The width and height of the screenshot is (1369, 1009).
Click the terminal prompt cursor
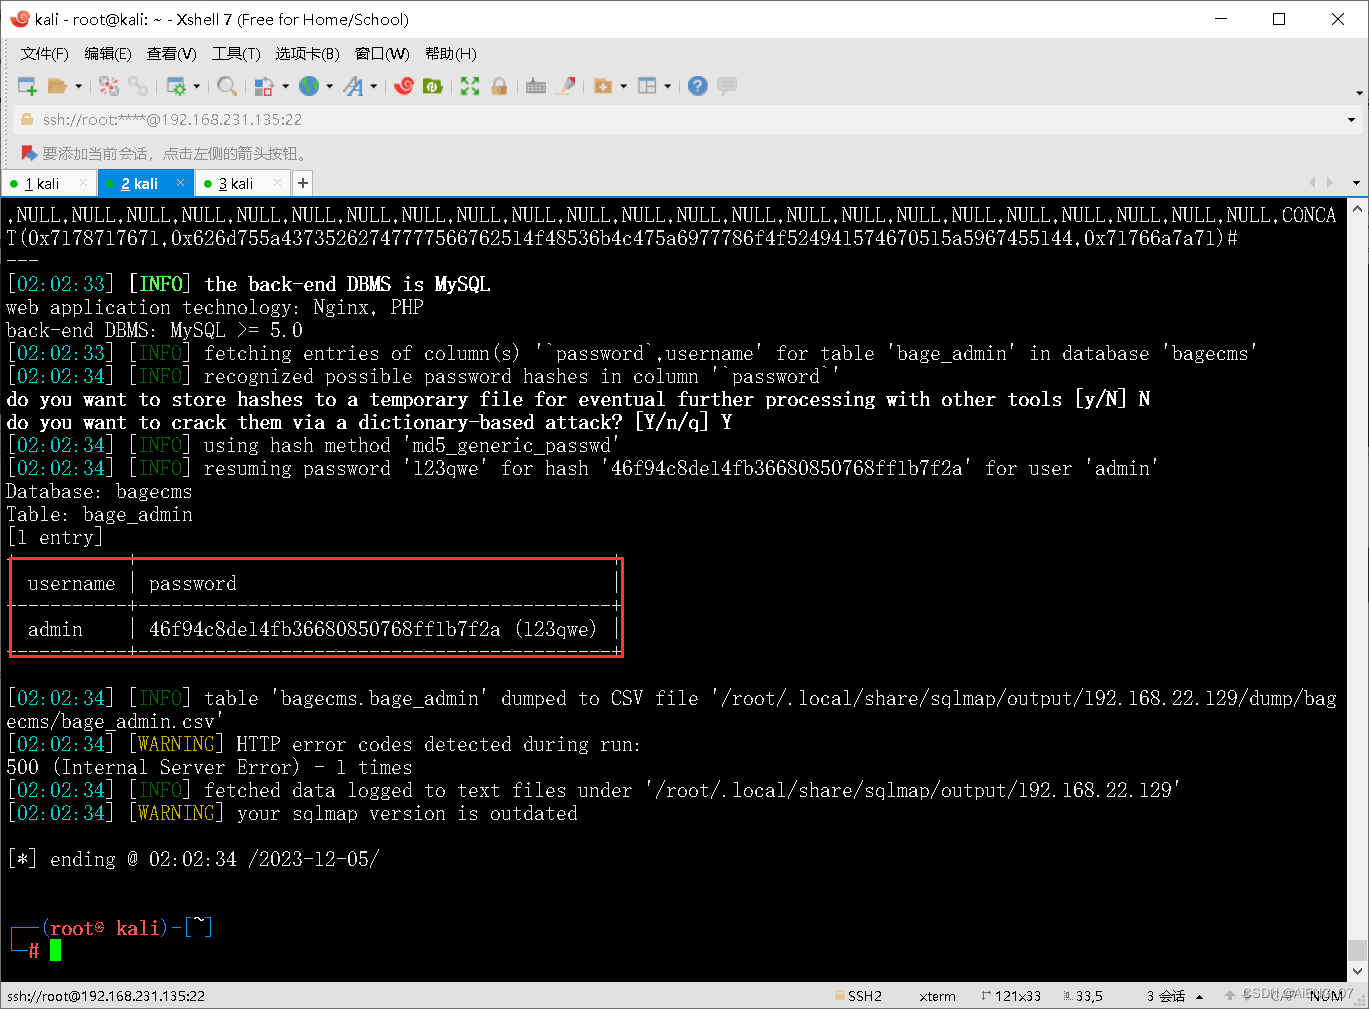coord(56,950)
